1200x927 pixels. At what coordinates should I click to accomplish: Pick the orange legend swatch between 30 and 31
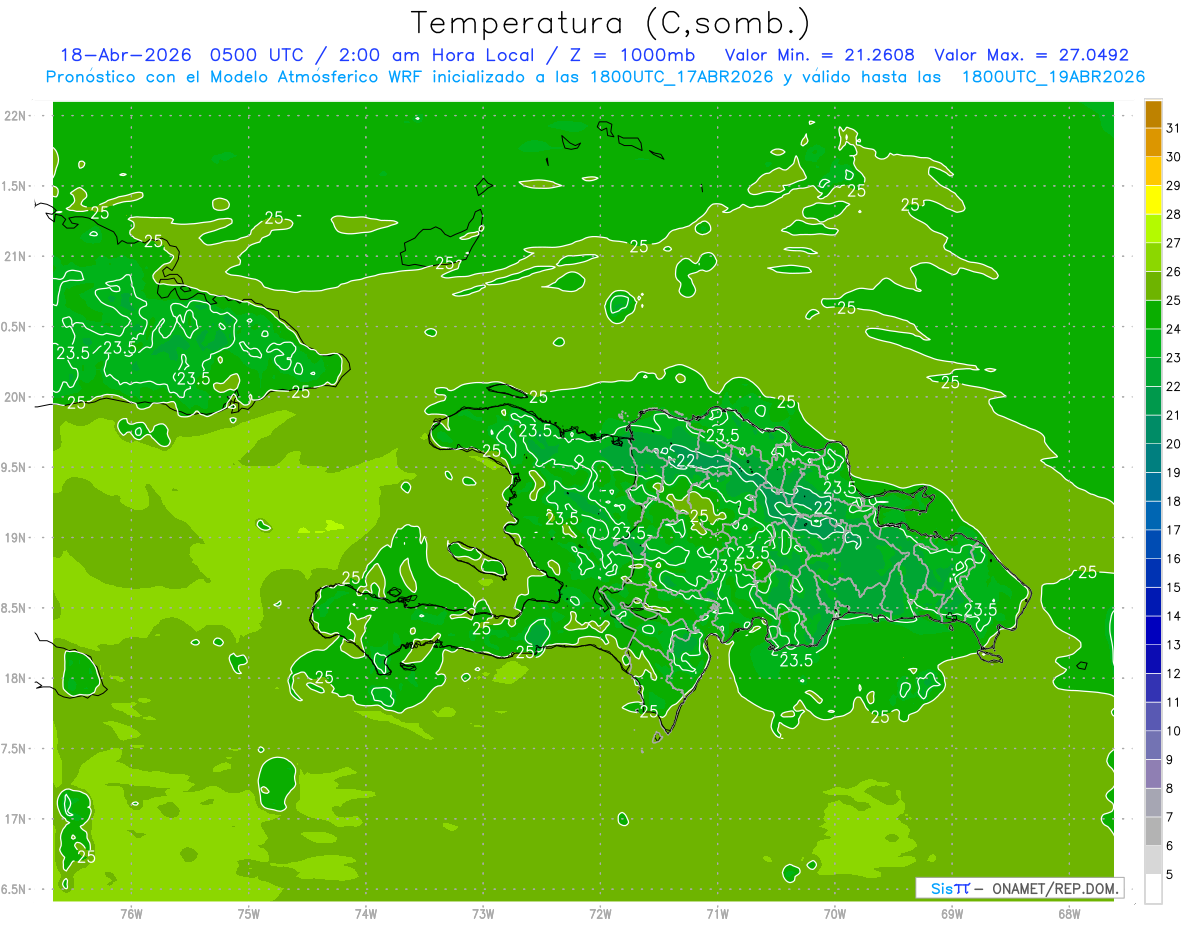(1153, 143)
